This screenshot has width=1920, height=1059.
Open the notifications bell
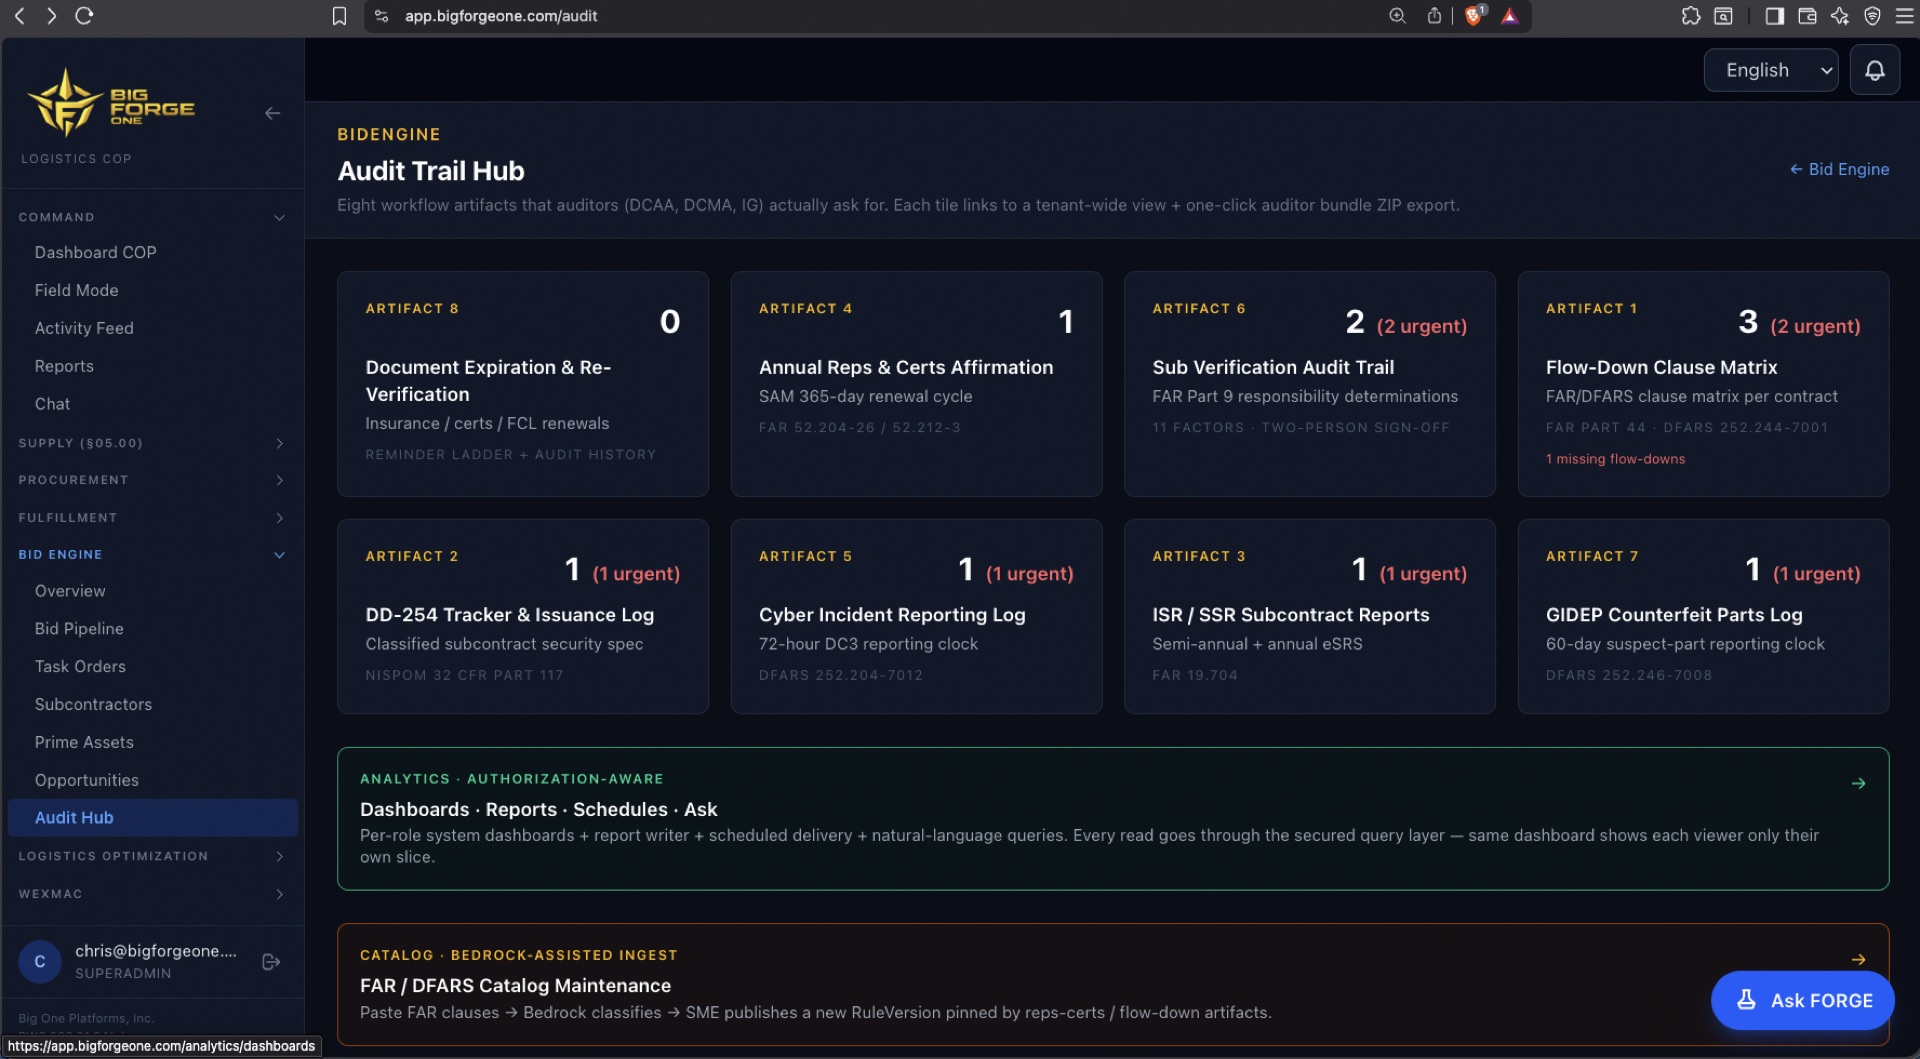coord(1875,71)
